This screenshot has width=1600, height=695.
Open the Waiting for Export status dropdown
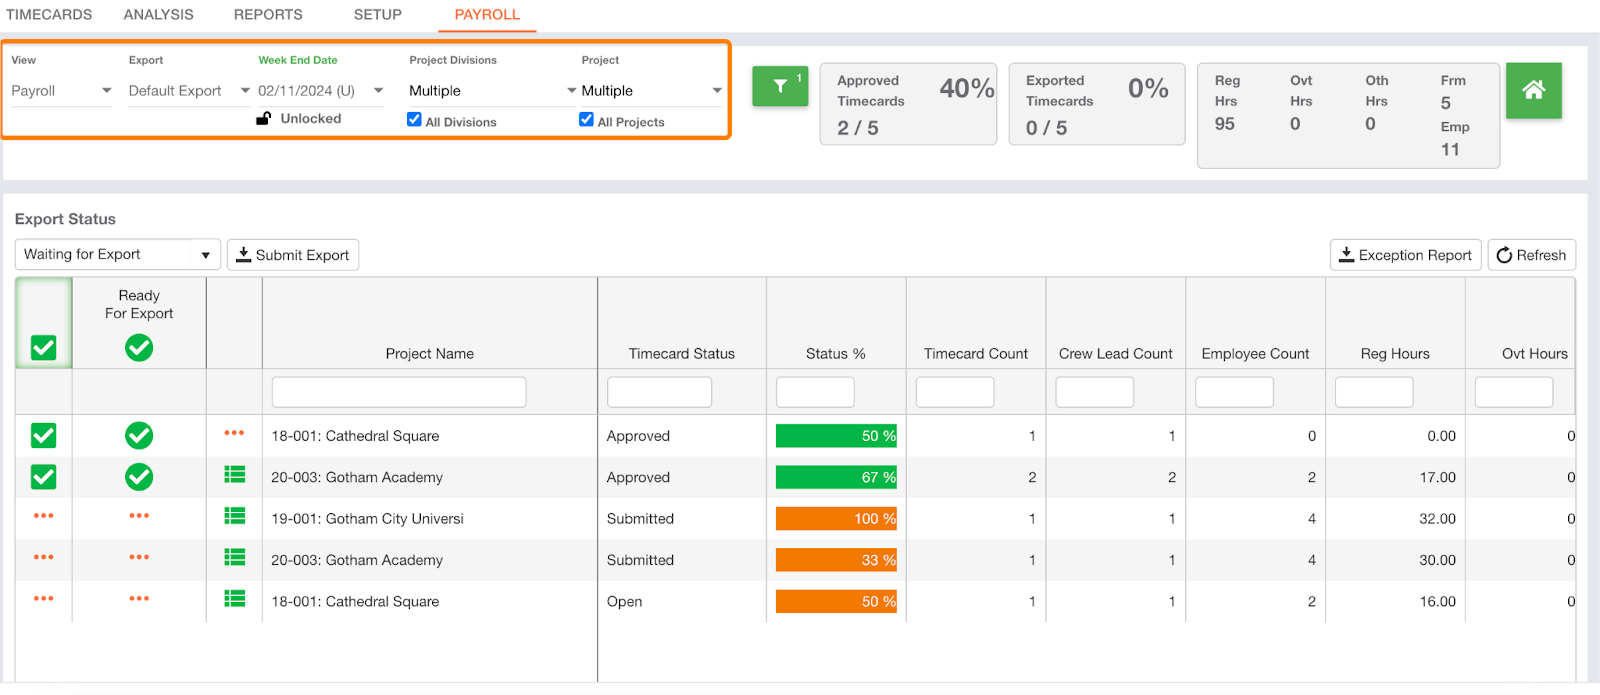(117, 254)
